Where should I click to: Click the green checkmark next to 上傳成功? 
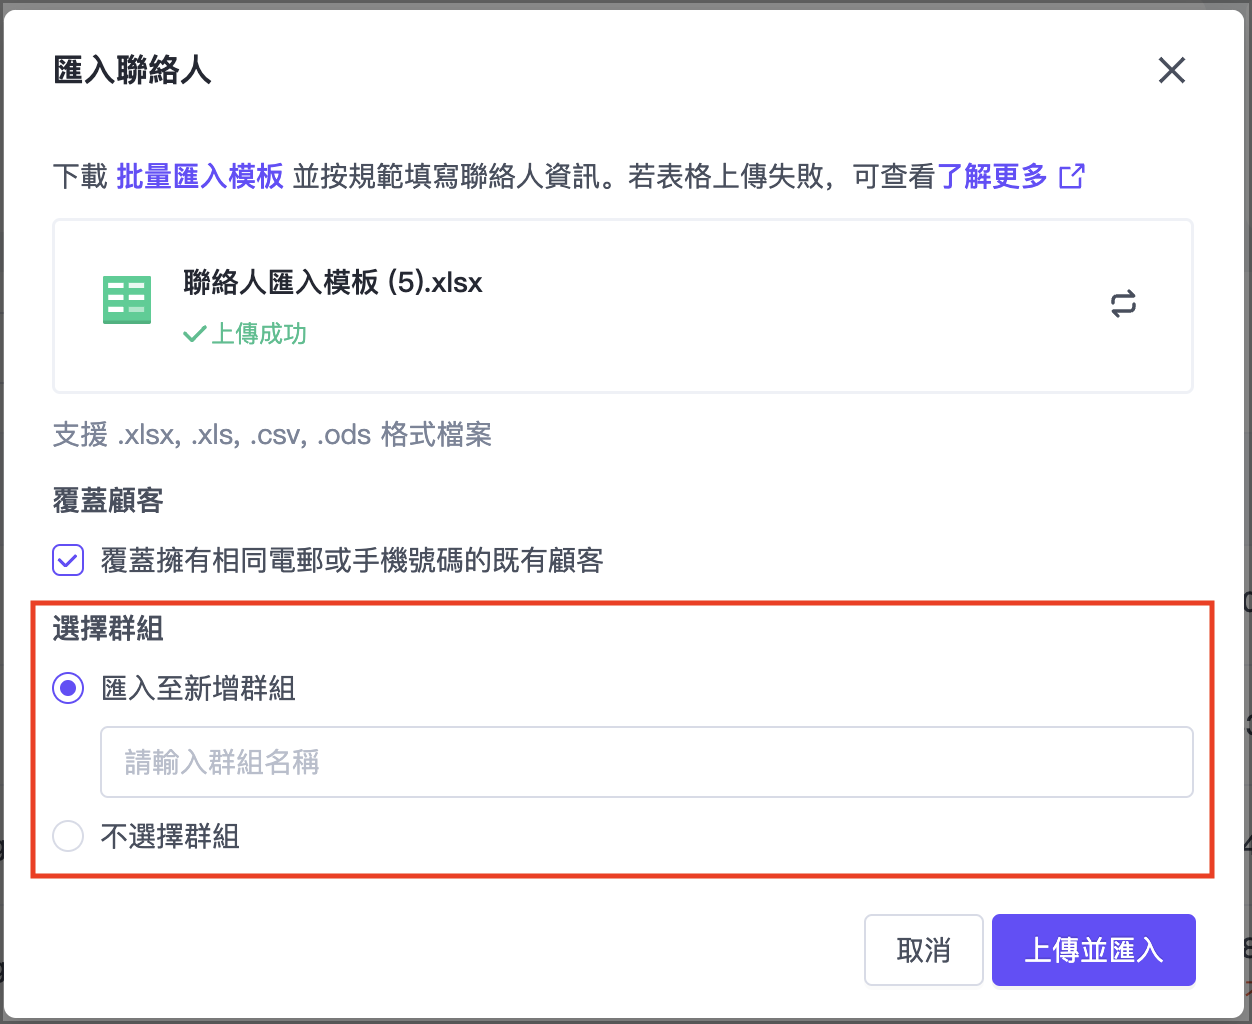pos(194,334)
